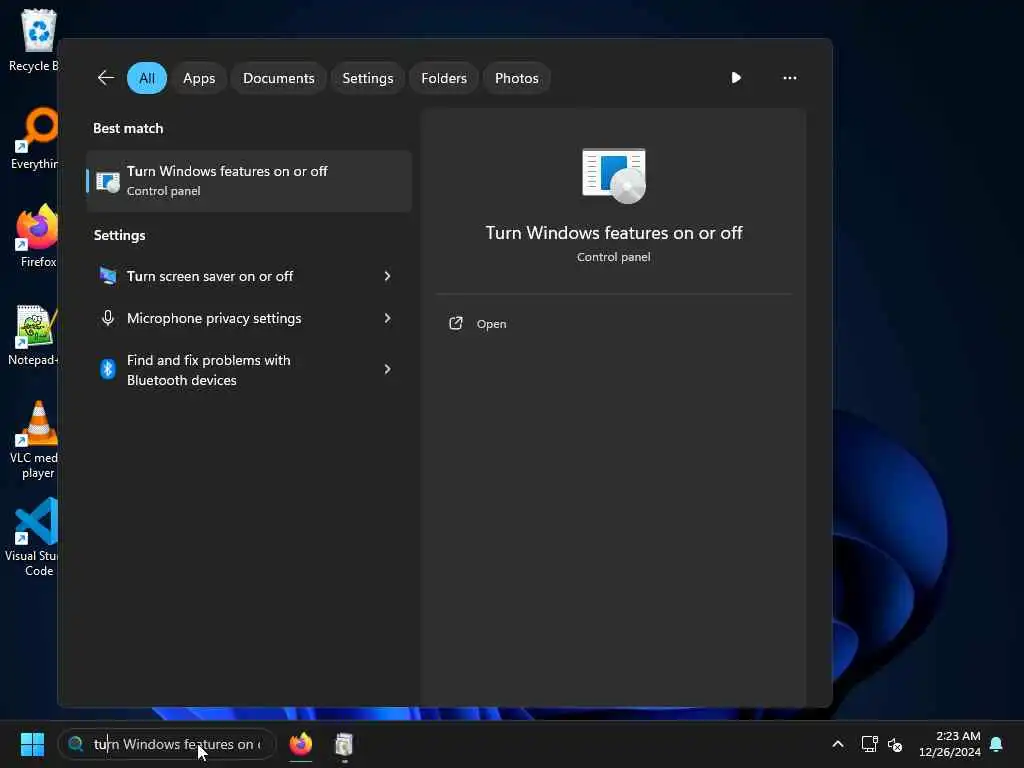
Task: Select Find and fix problems with Bluetooth devices
Action: [249, 370]
